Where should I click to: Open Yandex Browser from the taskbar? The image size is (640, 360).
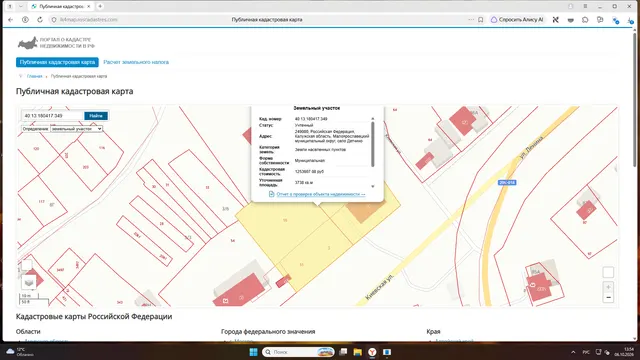pyautogui.click(x=372, y=352)
